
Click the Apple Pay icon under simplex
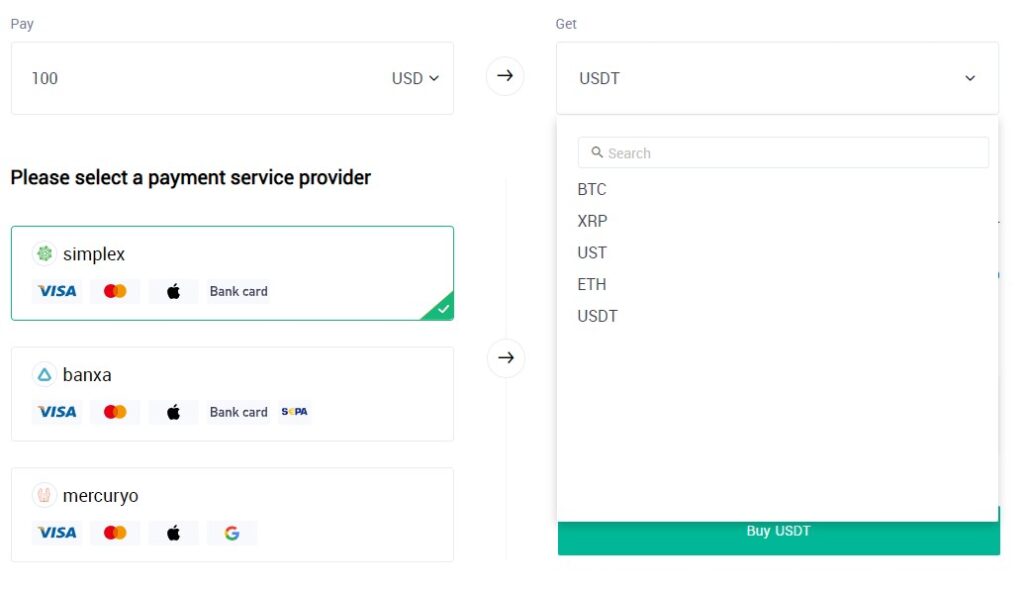[173, 291]
